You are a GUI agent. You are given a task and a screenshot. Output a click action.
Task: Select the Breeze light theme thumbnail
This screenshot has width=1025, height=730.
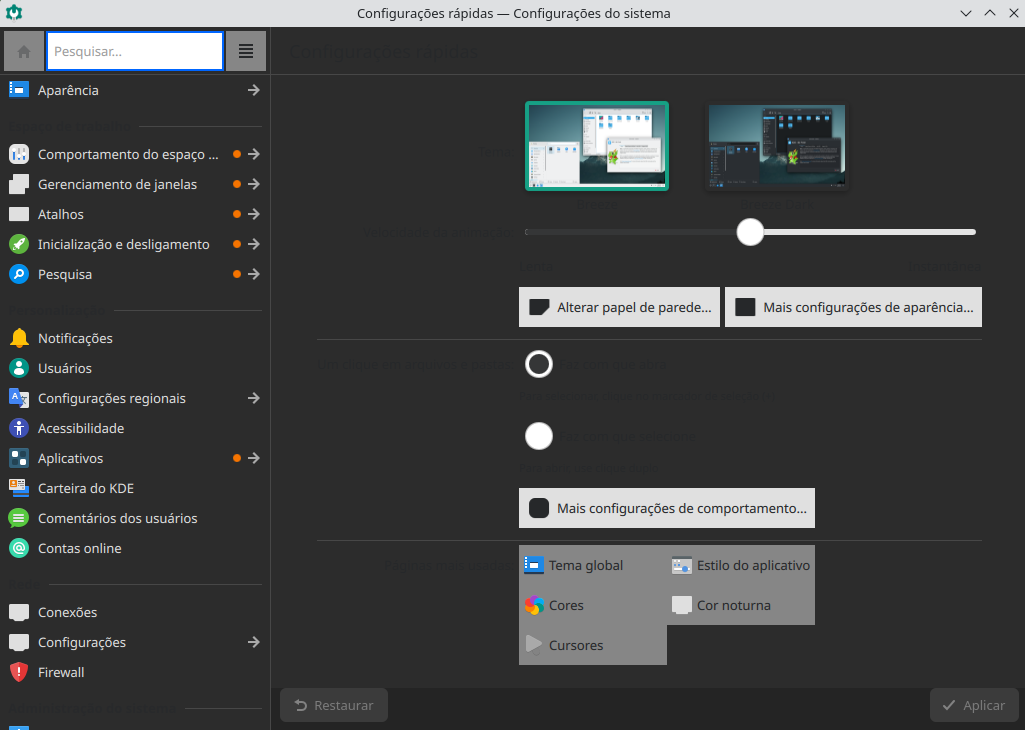pos(597,146)
